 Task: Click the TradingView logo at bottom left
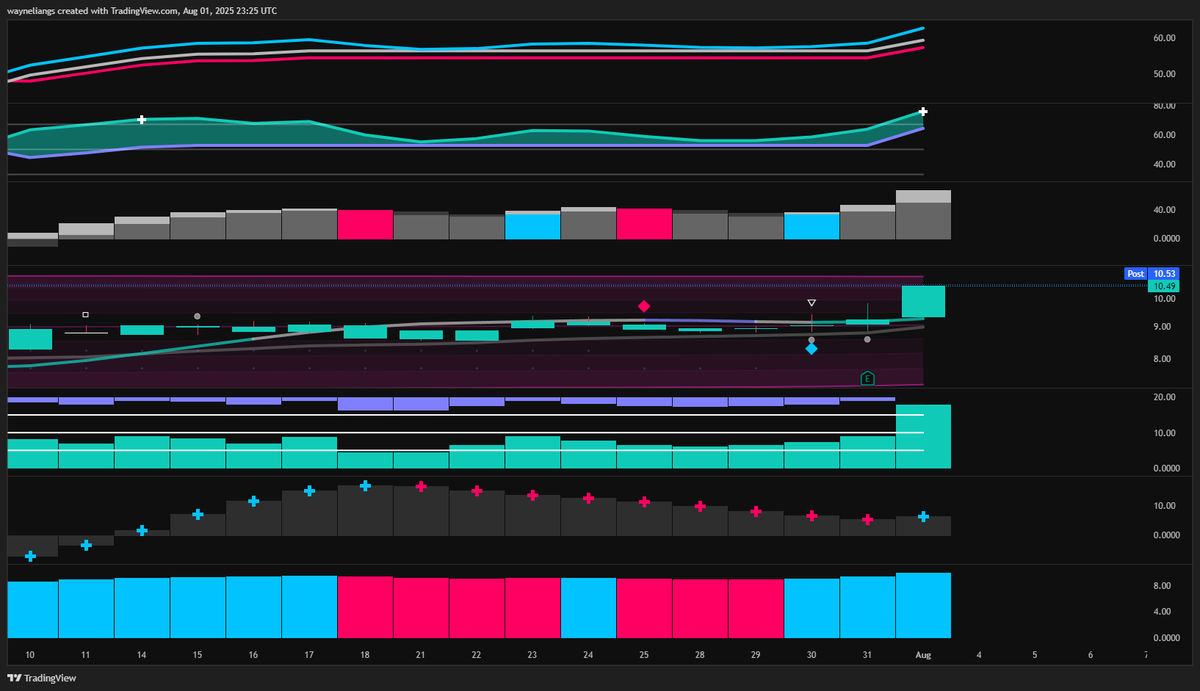point(42,678)
